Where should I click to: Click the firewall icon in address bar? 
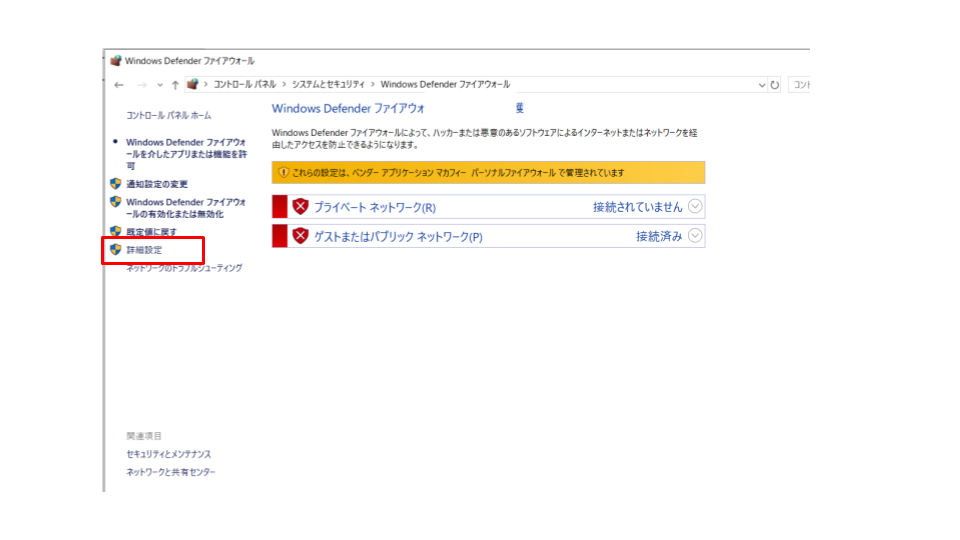[x=192, y=84]
